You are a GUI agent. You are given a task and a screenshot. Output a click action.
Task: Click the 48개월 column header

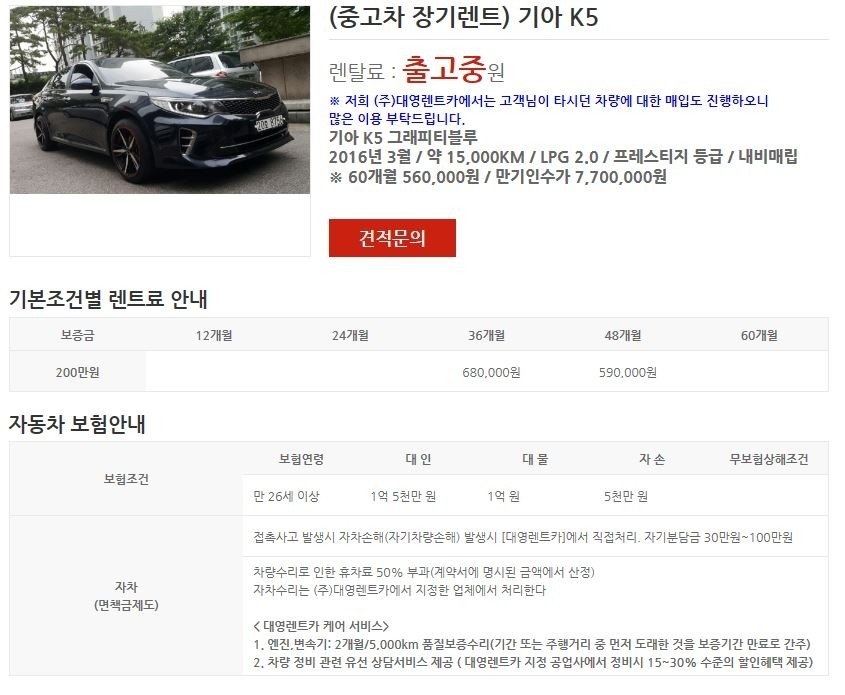[623, 335]
